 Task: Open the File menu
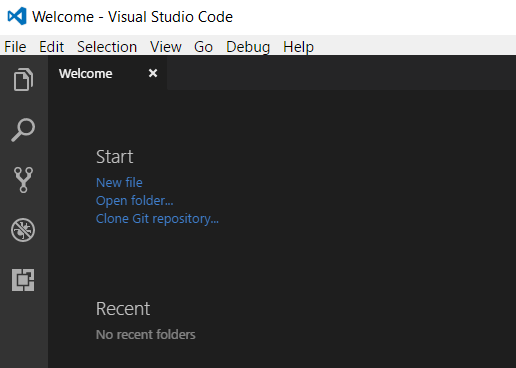click(15, 47)
